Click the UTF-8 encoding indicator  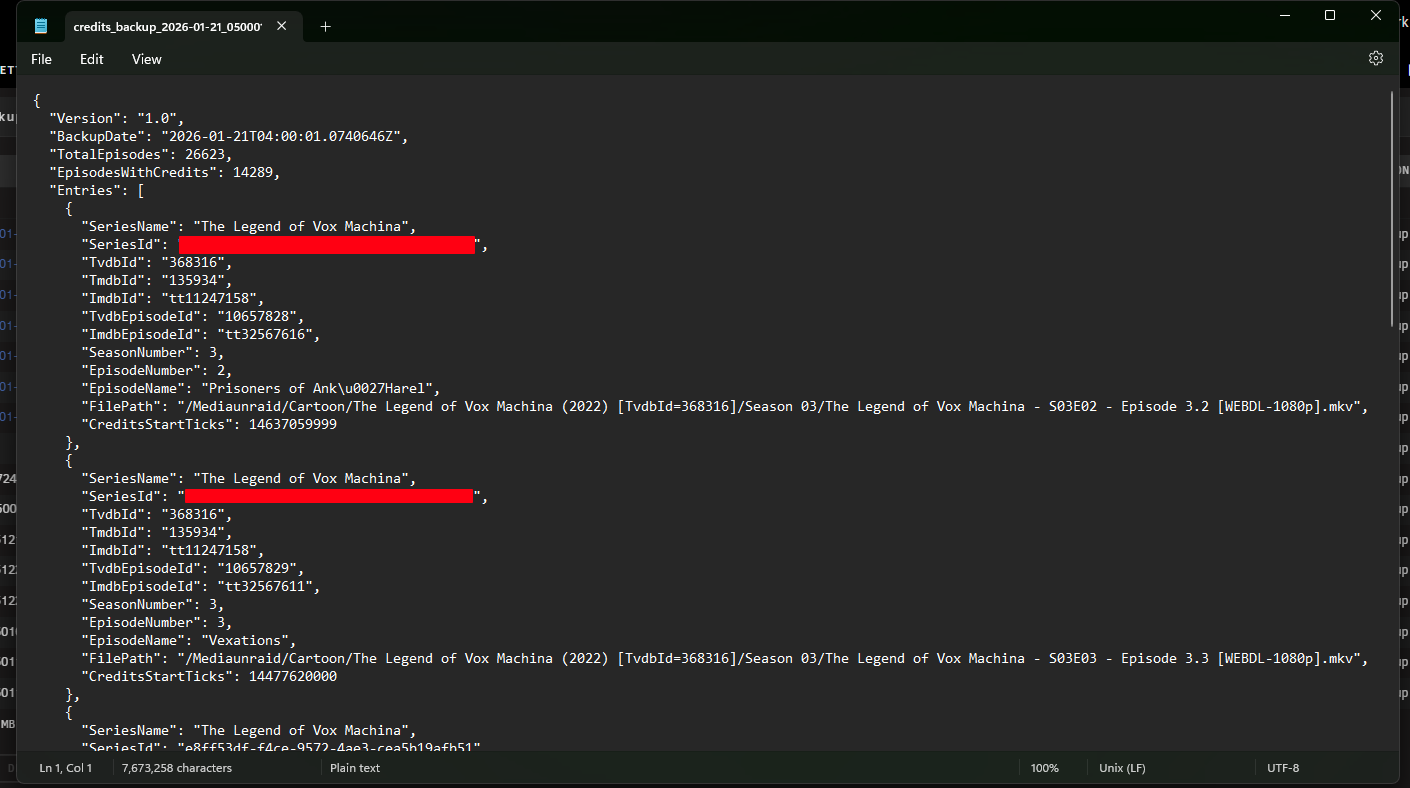1283,768
